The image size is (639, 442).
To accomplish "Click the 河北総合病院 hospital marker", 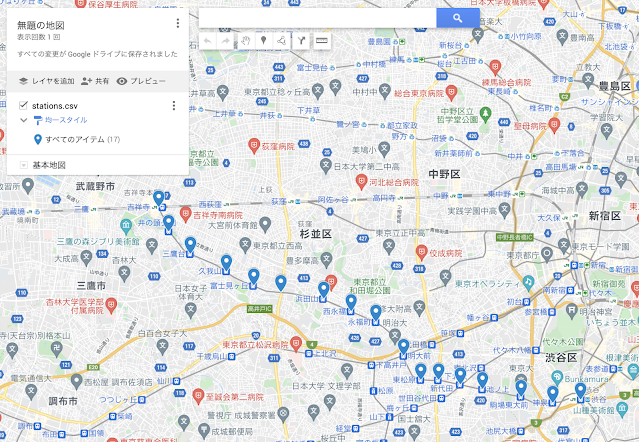I will (361, 181).
